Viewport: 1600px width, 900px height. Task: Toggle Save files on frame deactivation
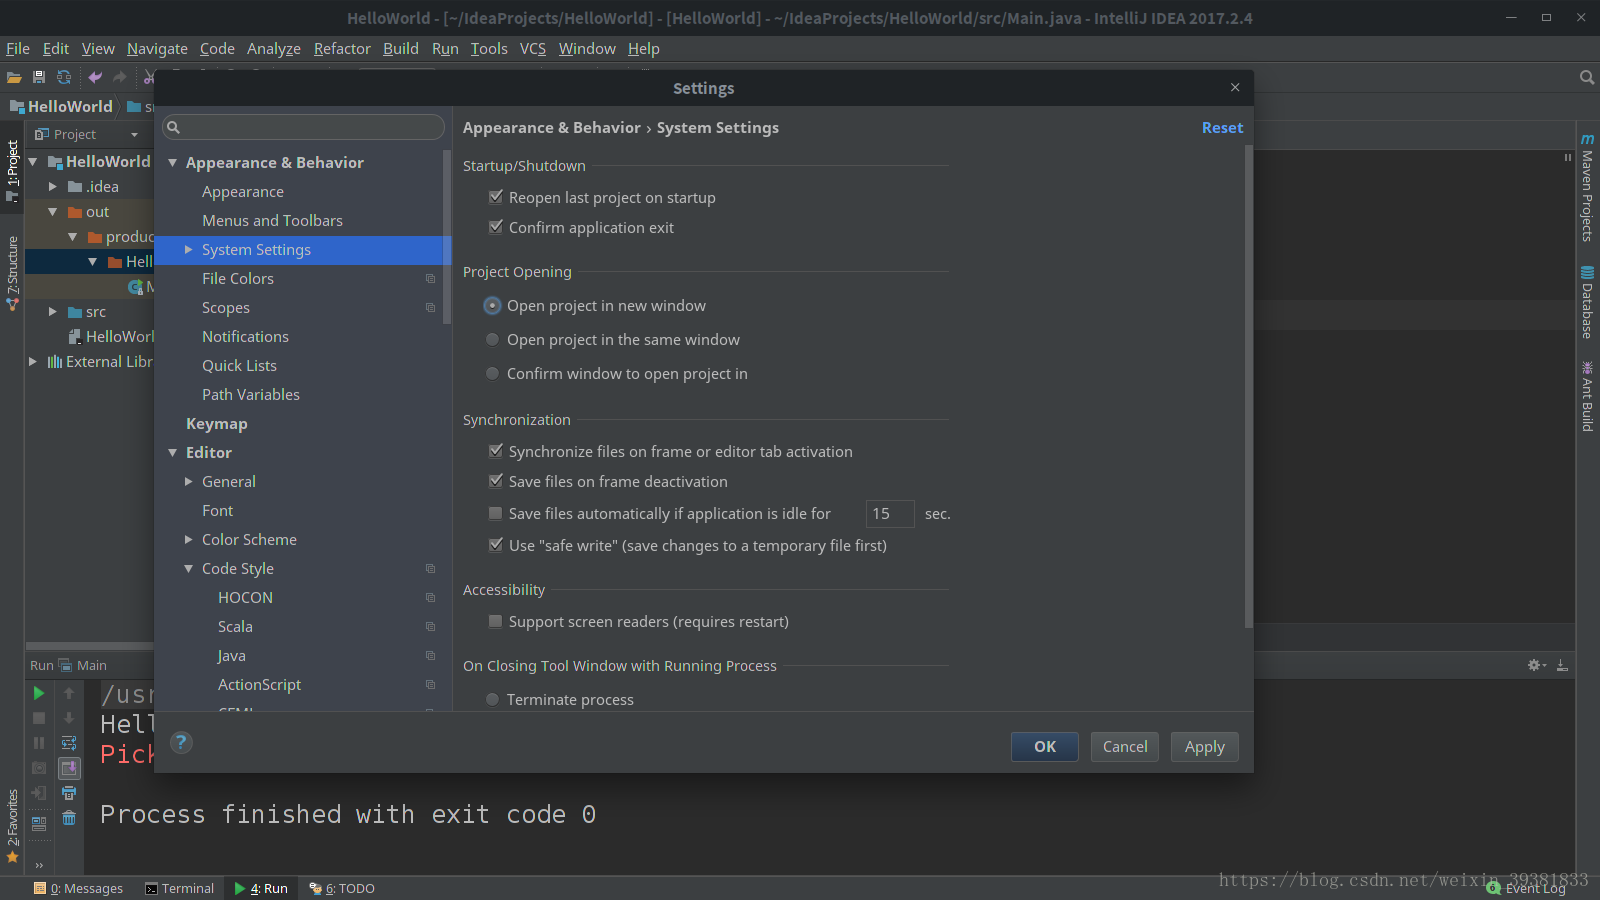496,481
